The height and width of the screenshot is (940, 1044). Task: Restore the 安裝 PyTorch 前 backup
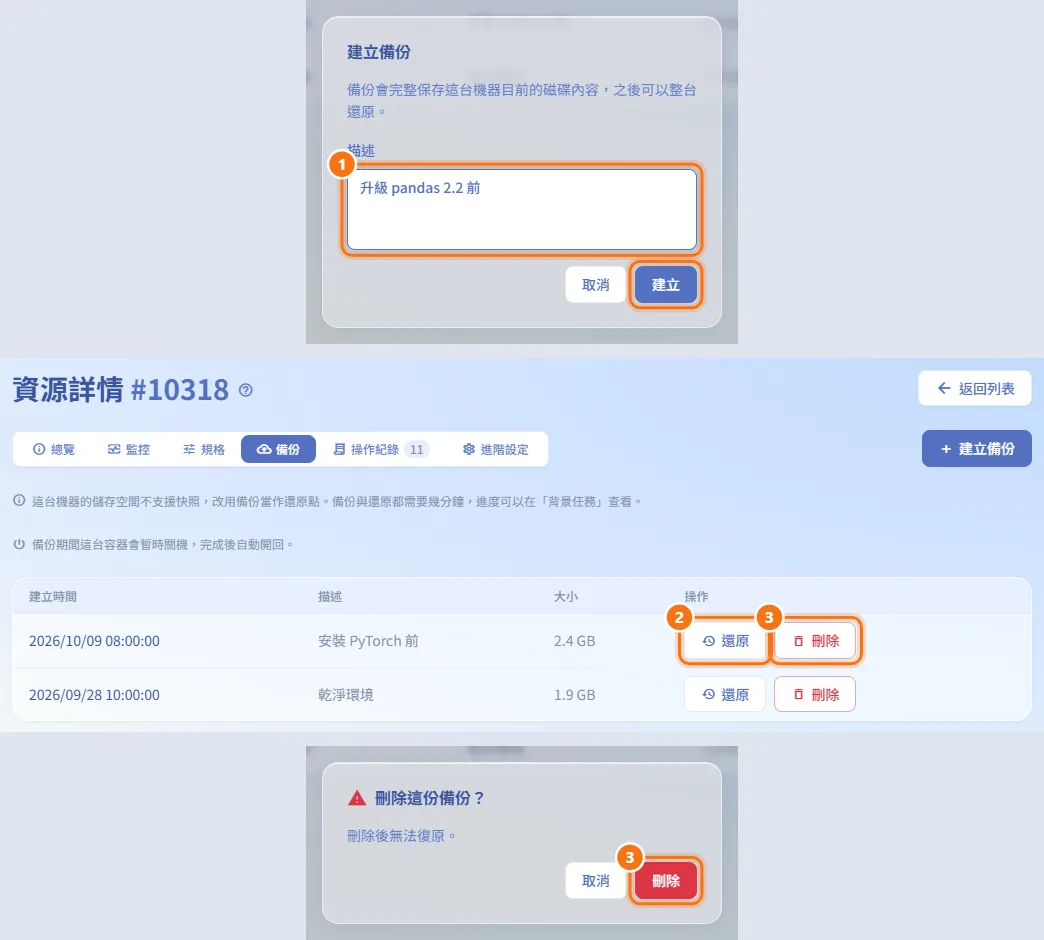coord(724,640)
